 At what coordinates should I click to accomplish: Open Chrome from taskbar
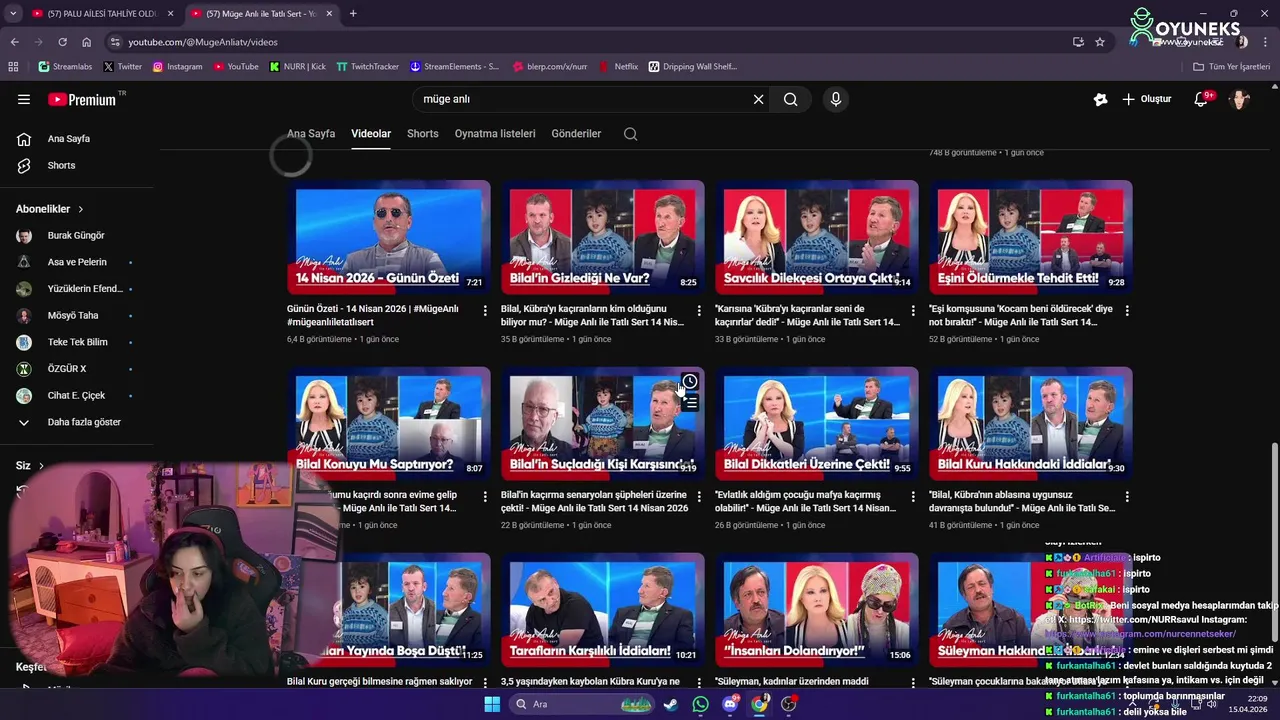click(x=759, y=704)
